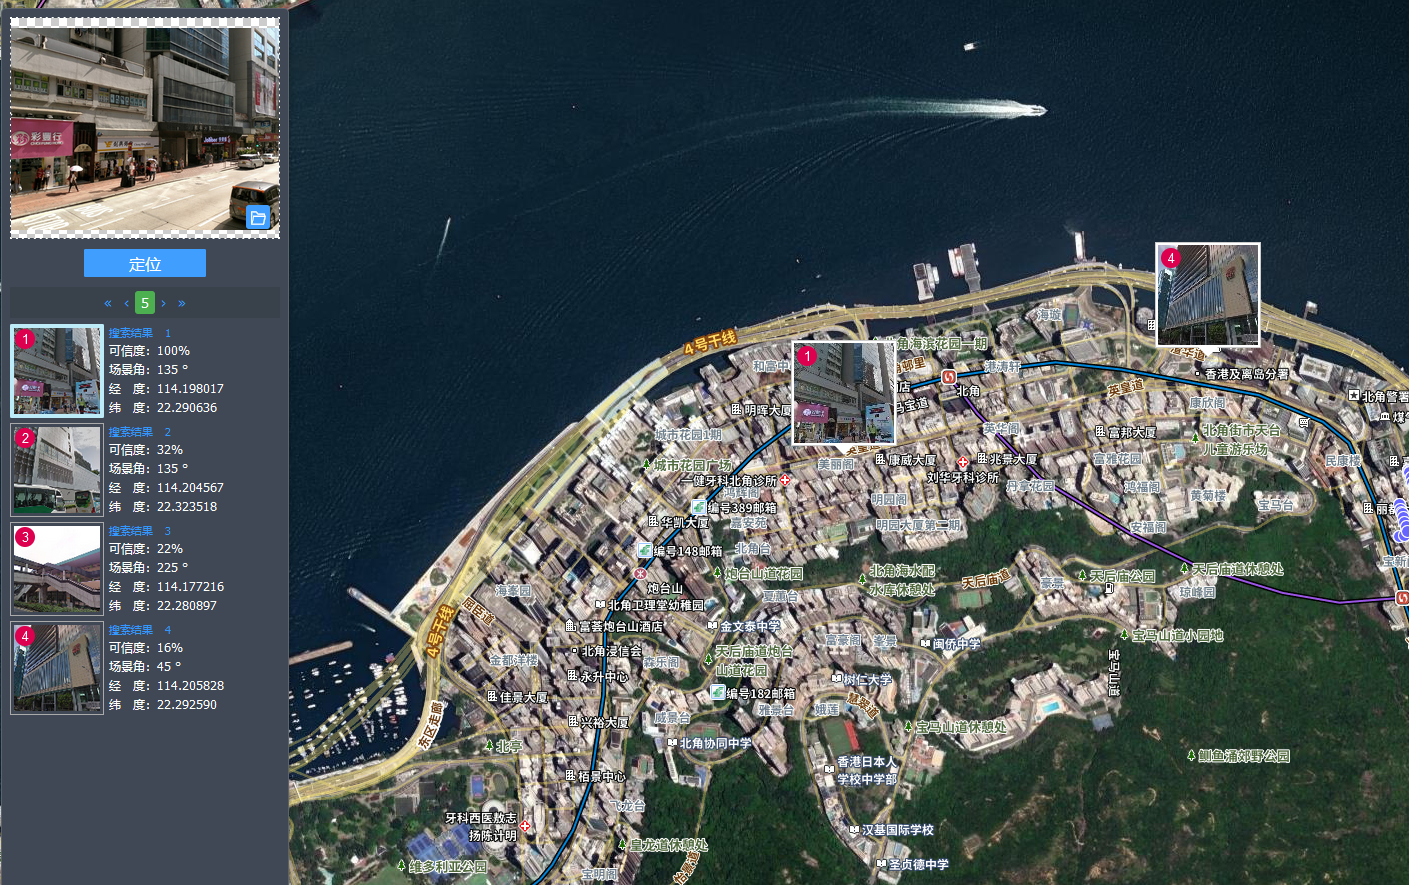The width and height of the screenshot is (1409, 885).
Task: Select page 5 in the pagination
Action: click(x=145, y=303)
